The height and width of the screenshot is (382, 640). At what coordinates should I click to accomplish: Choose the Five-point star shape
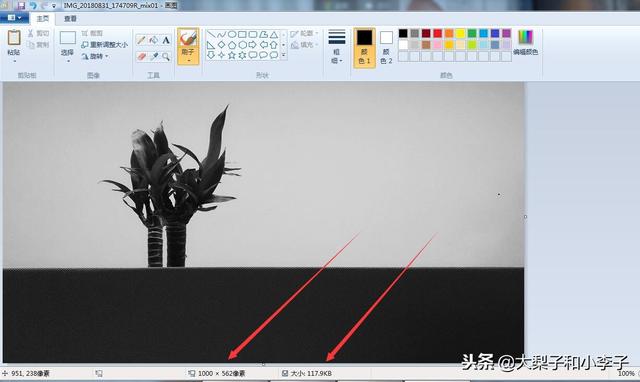(x=232, y=55)
